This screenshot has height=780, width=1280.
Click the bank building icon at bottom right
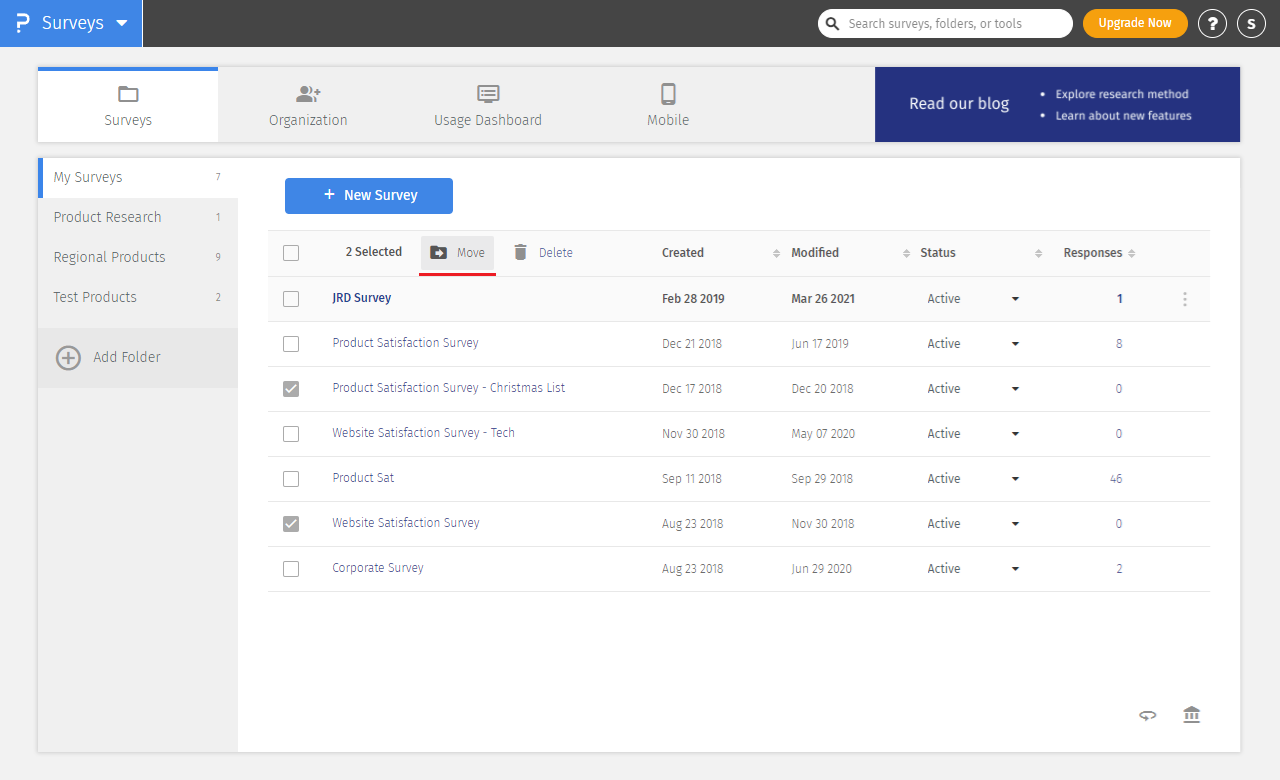point(1191,715)
